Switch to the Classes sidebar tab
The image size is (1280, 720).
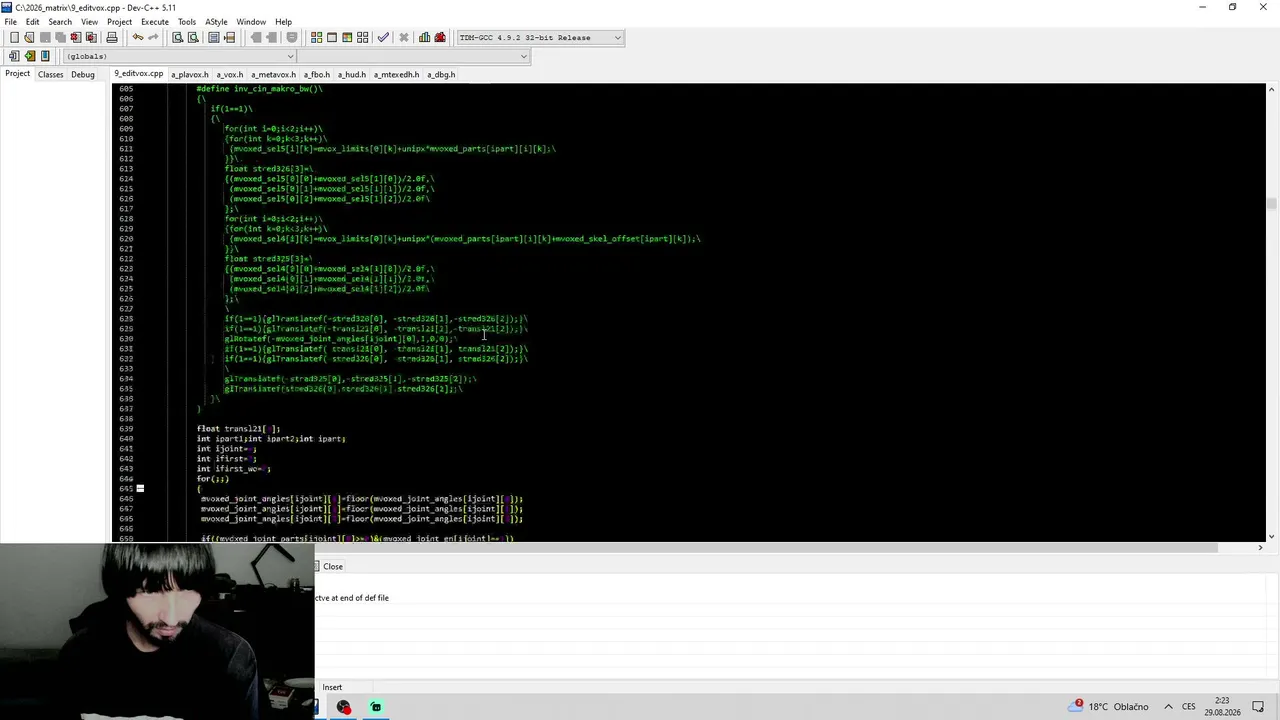(x=50, y=74)
